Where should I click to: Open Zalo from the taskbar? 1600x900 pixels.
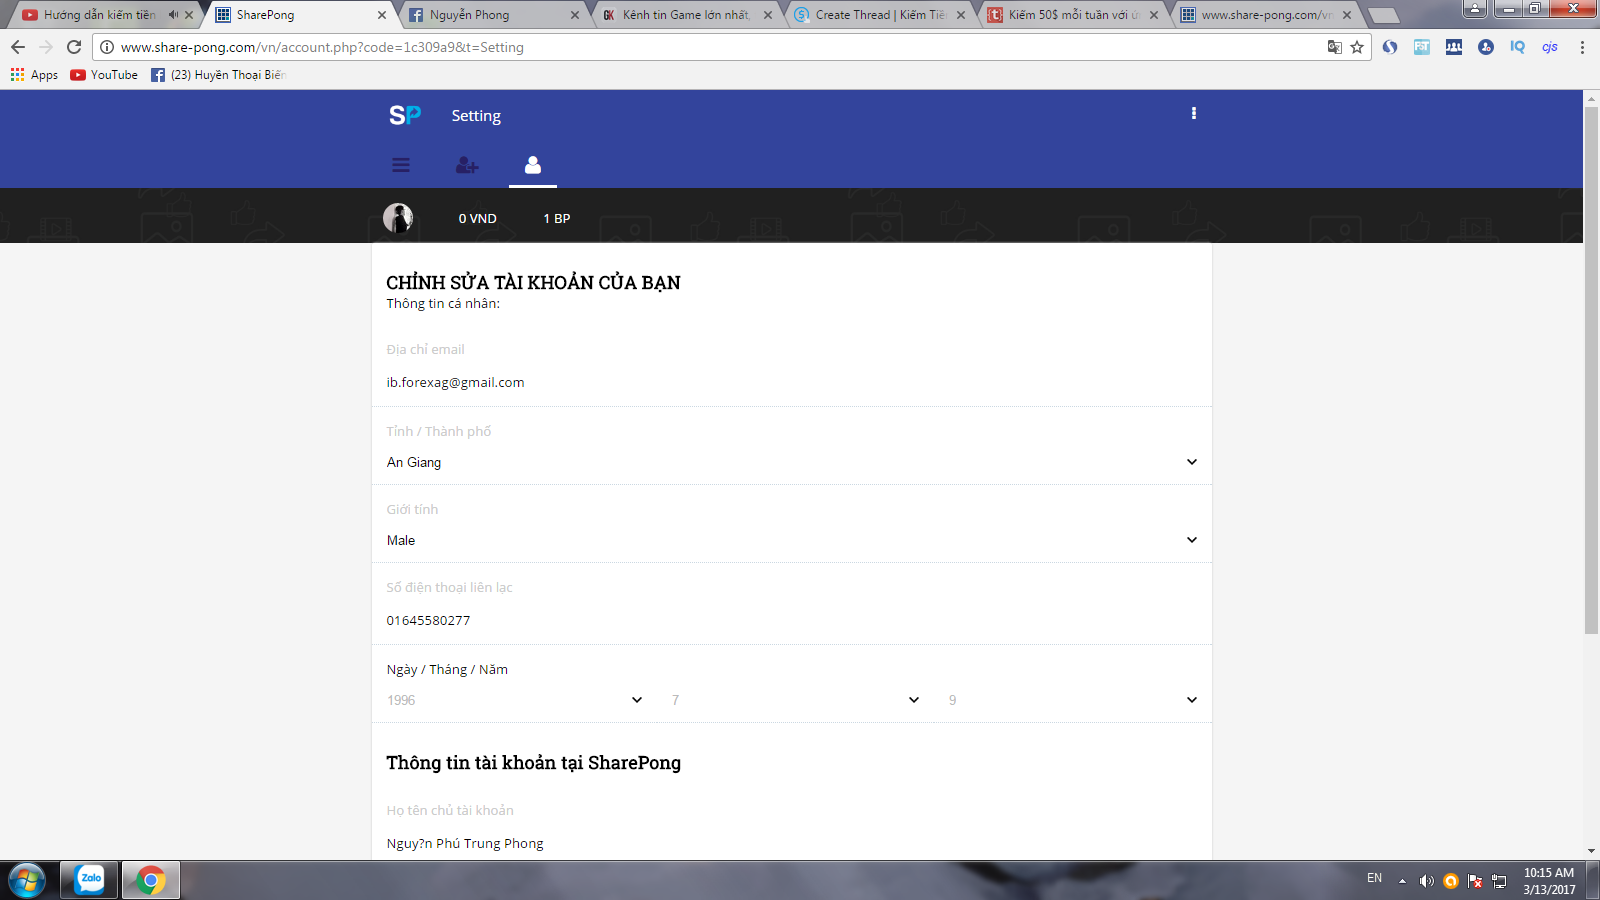click(90, 880)
